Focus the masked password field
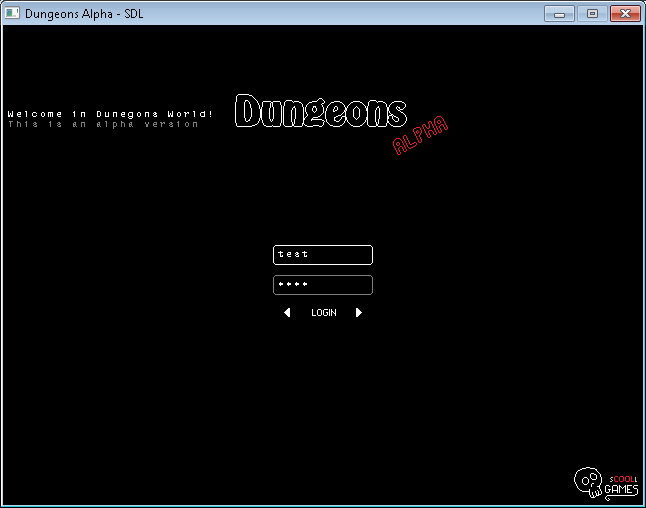This screenshot has height=508, width=646. (322, 285)
